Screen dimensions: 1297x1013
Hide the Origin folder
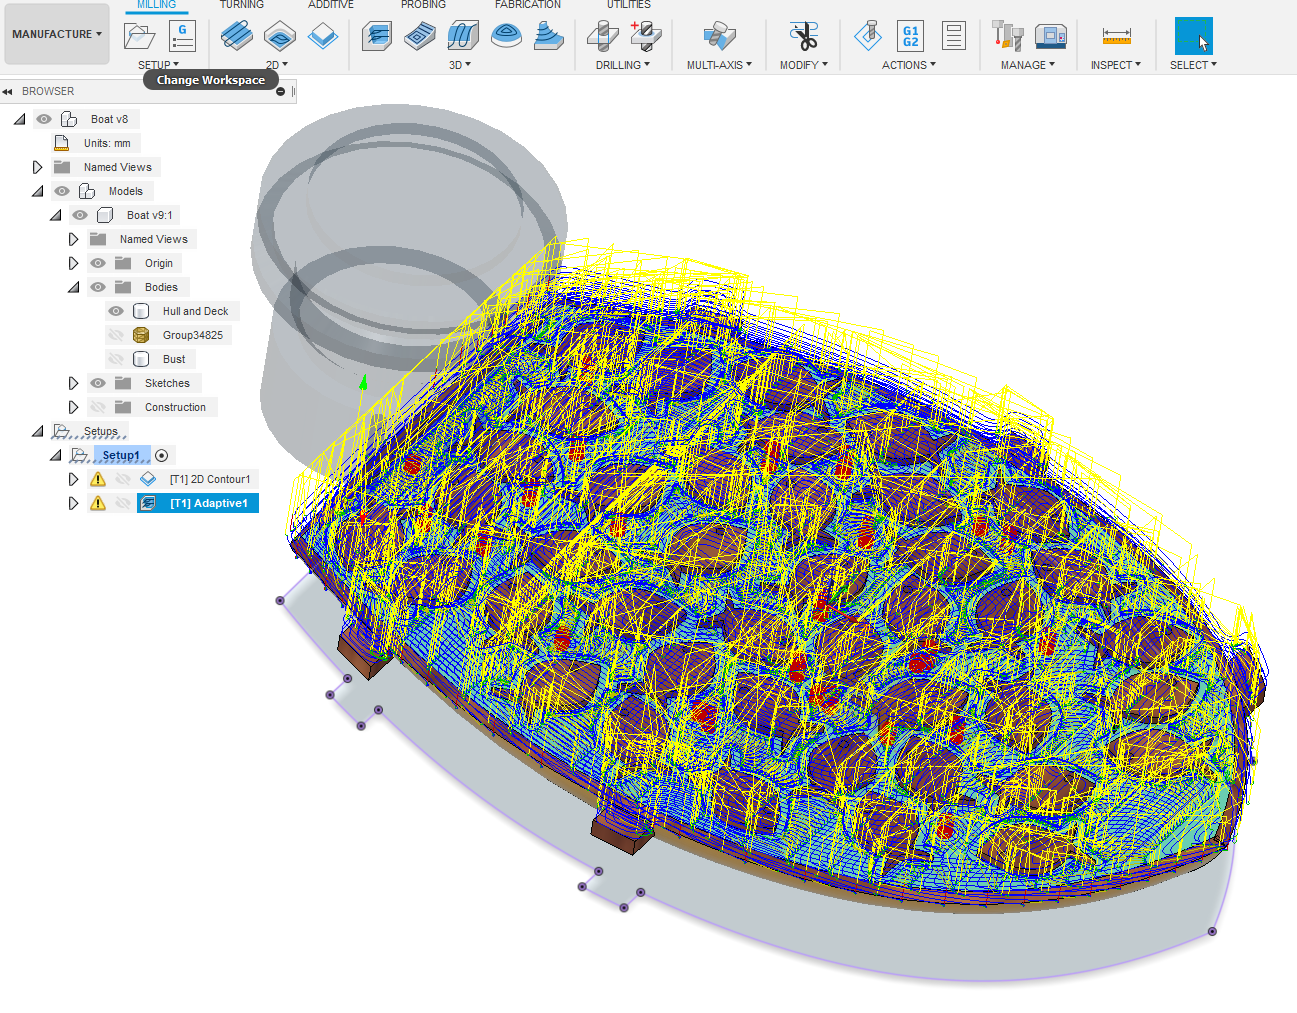click(x=98, y=263)
